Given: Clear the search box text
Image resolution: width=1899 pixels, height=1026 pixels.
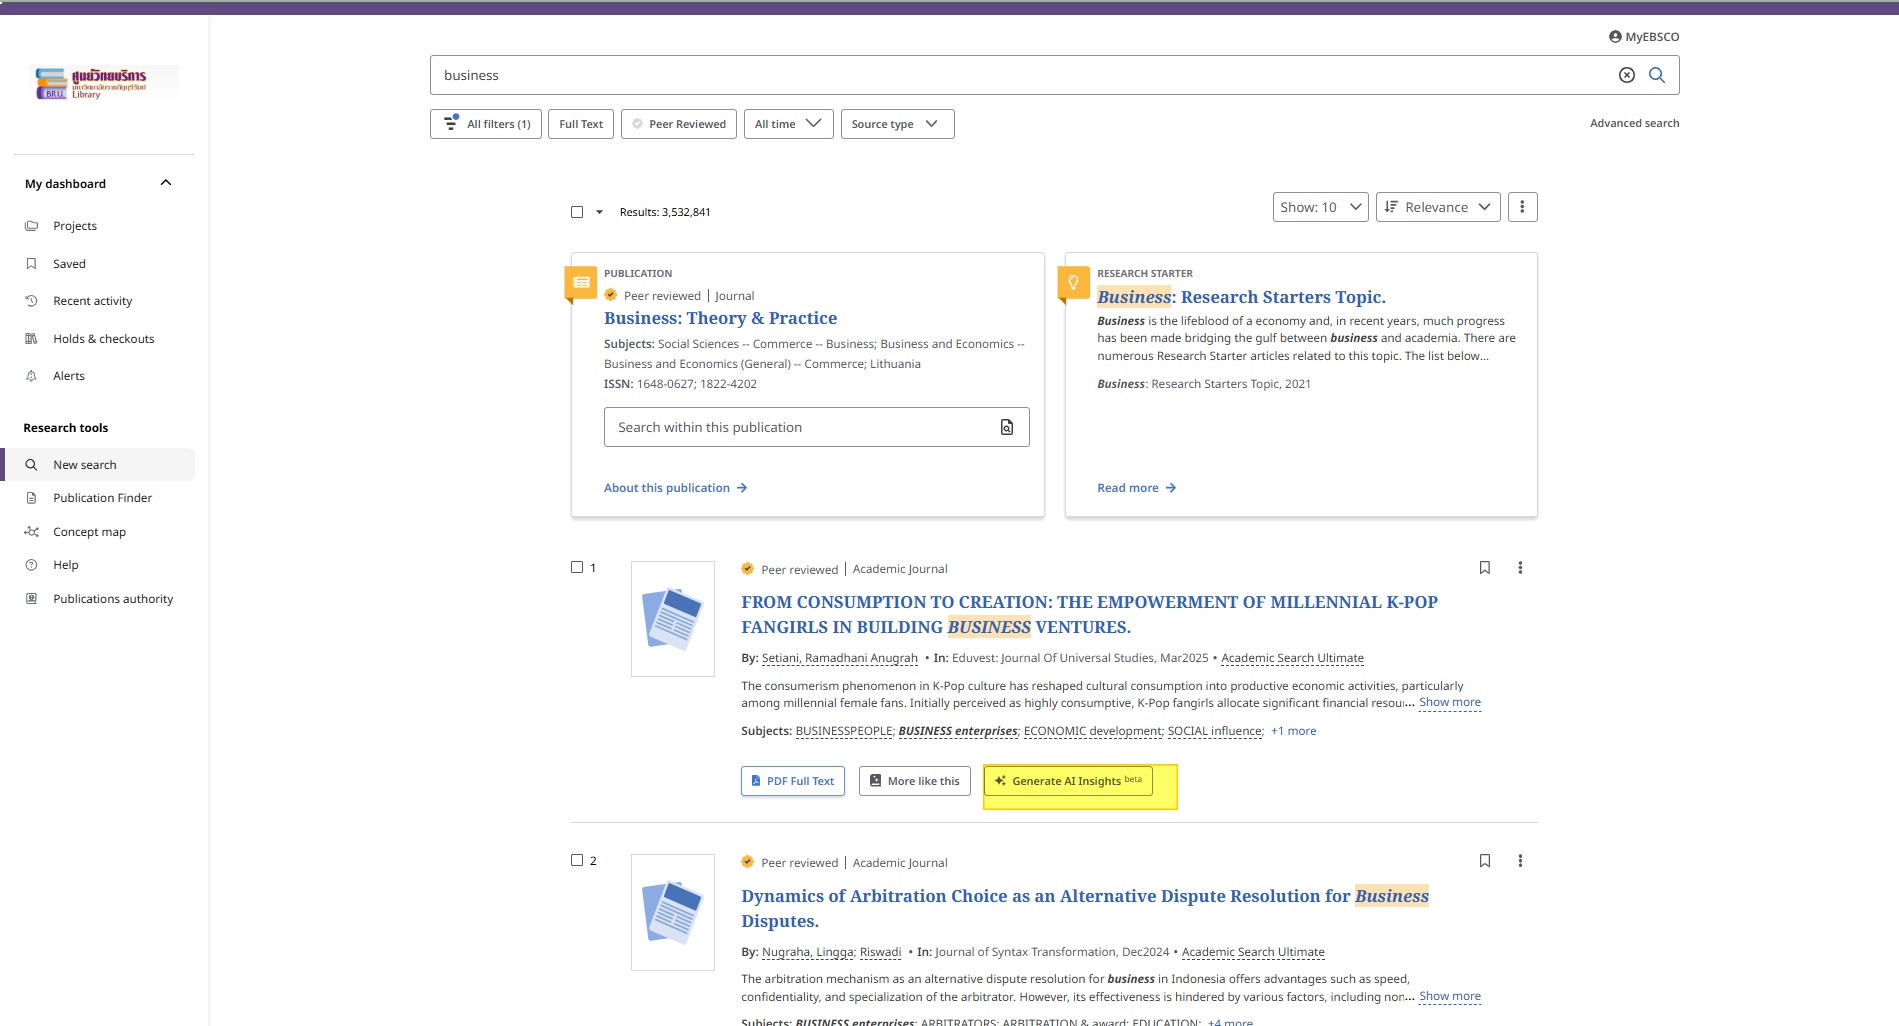Looking at the screenshot, I should [1627, 75].
